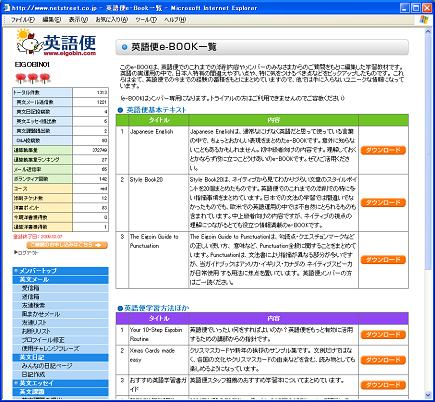Viewport: 435px width, 402px height.
Task: Open プロフィール修正 in the sidebar
Action: tap(43, 340)
